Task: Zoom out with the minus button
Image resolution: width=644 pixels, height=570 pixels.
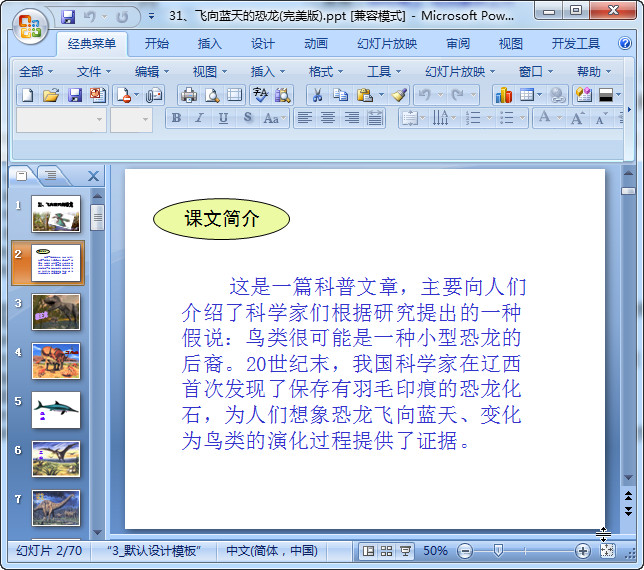Action: click(465, 551)
